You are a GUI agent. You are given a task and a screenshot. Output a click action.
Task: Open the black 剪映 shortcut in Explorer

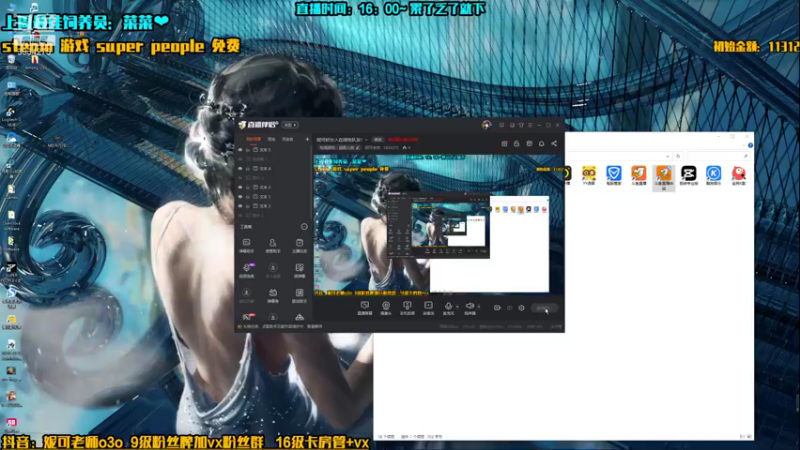[x=689, y=176]
